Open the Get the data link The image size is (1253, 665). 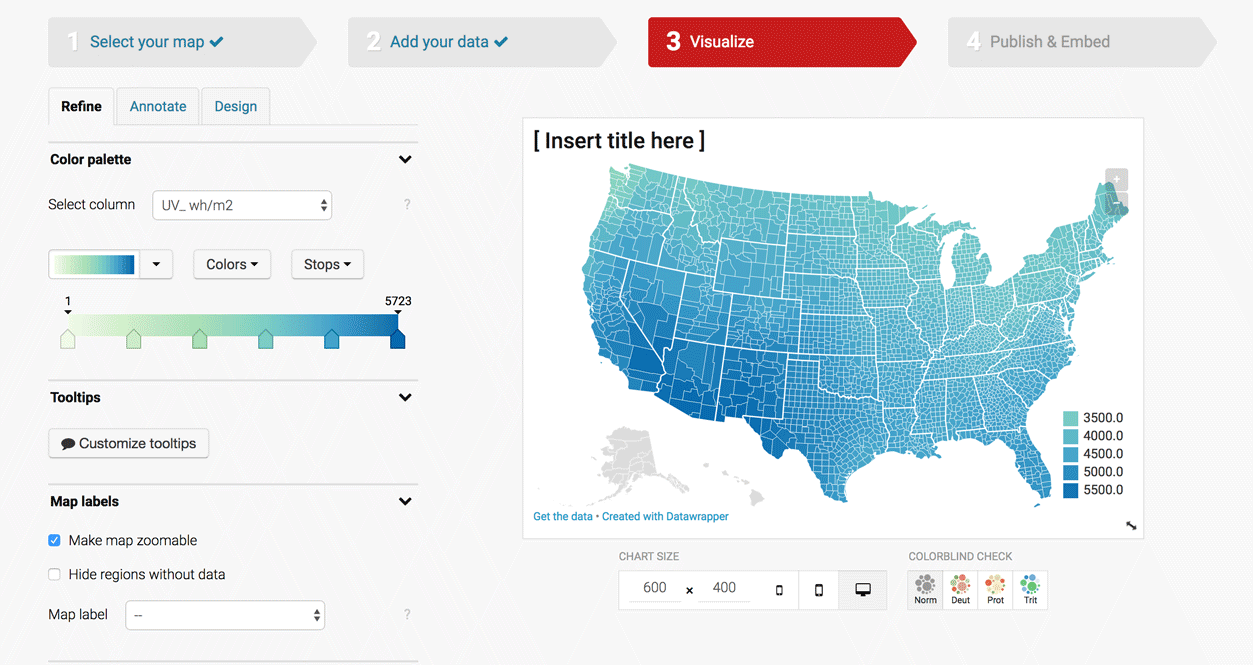[x=563, y=517]
